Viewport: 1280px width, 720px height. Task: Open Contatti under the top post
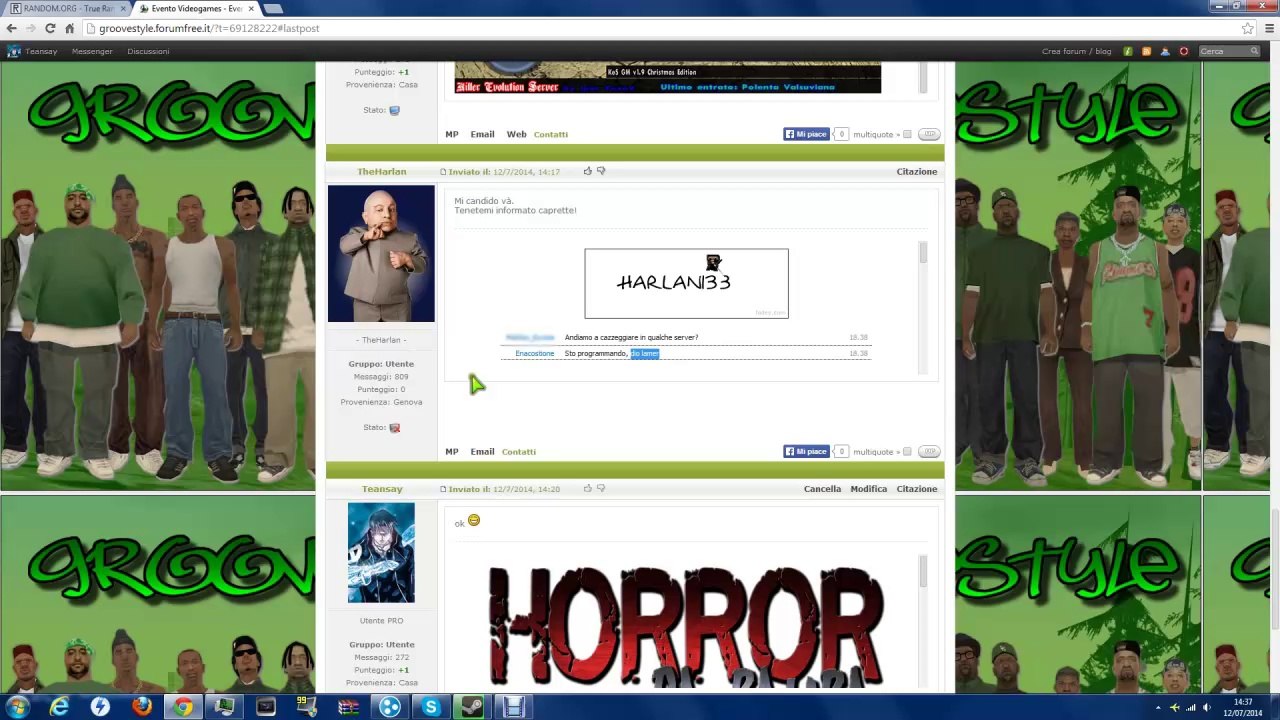(550, 134)
